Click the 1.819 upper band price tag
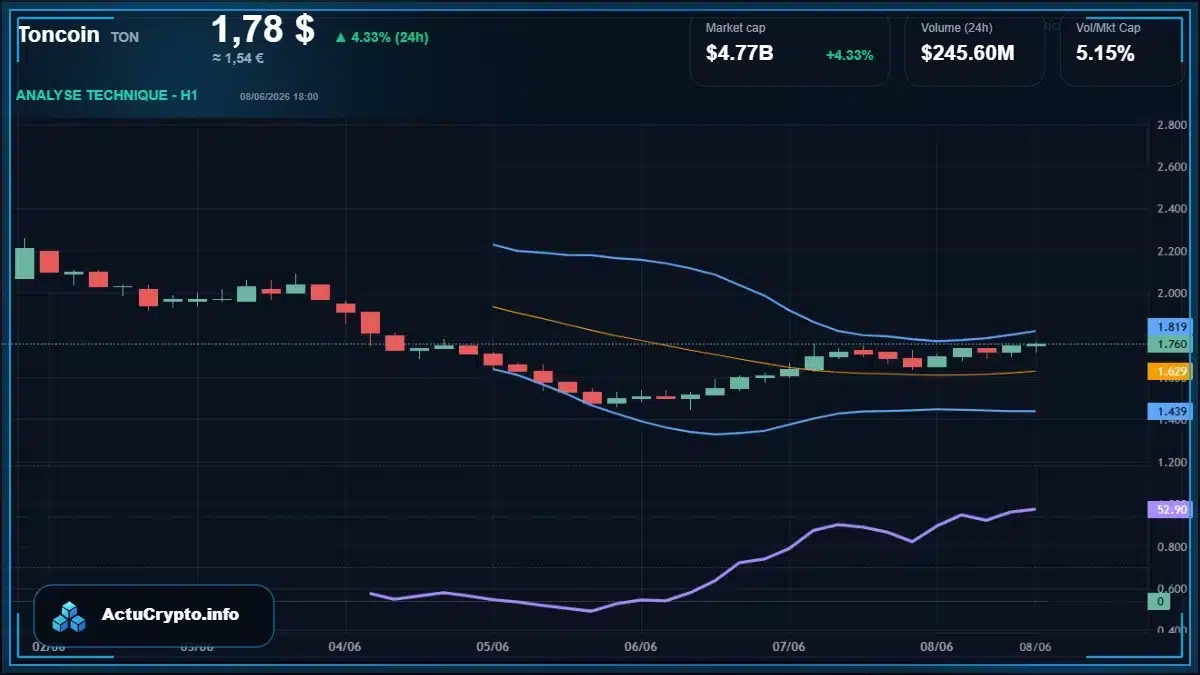The height and width of the screenshot is (675, 1200). click(1172, 327)
